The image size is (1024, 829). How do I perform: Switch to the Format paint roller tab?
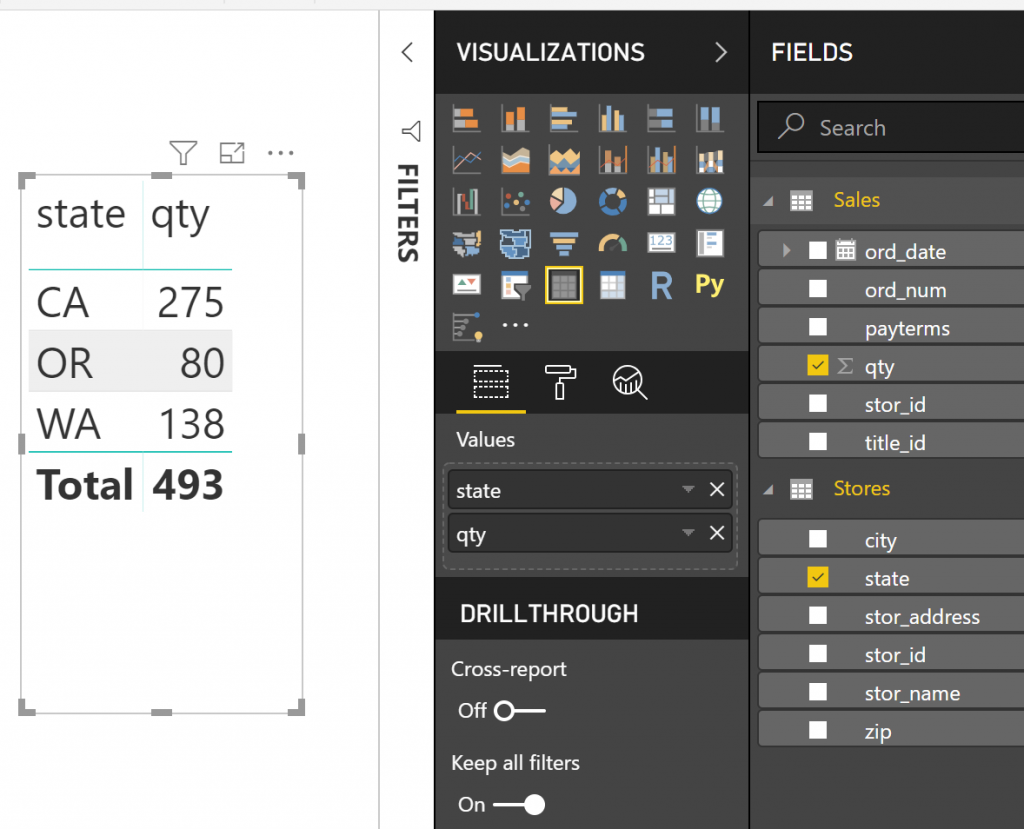click(x=559, y=381)
